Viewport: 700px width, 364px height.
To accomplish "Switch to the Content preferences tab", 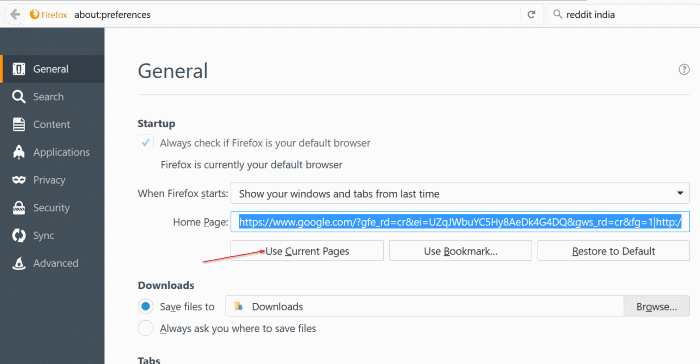I will 51,124.
